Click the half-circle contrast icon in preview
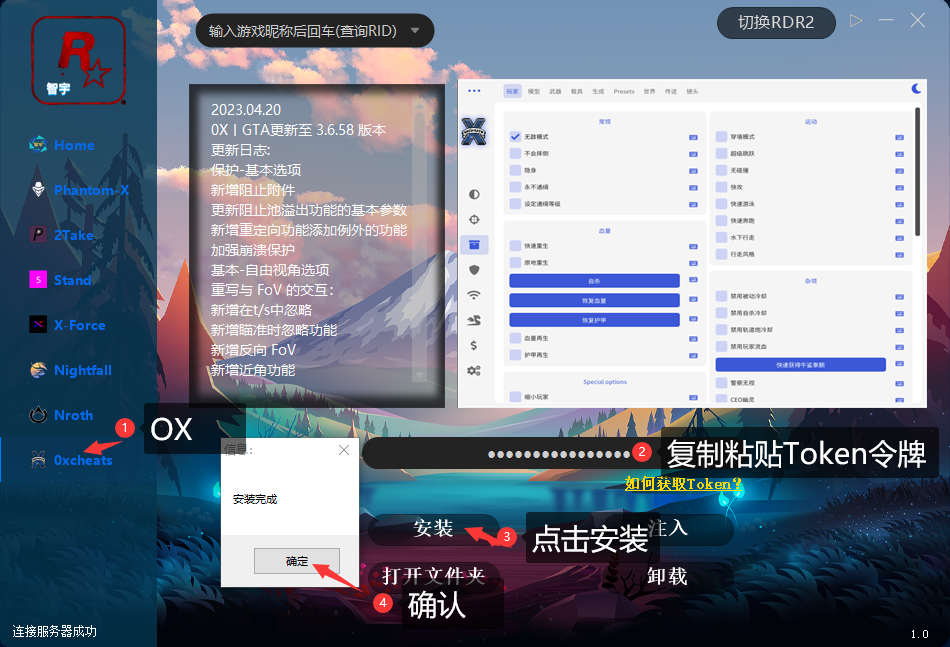The image size is (950, 647). tap(474, 194)
